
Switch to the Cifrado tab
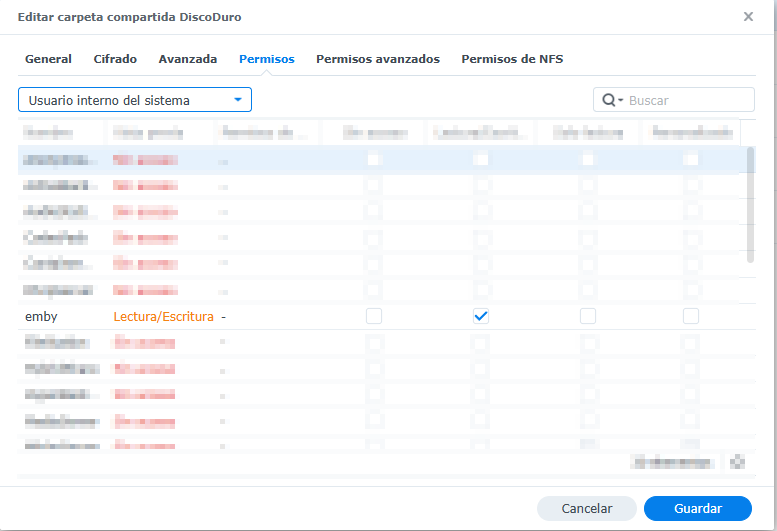pos(115,59)
